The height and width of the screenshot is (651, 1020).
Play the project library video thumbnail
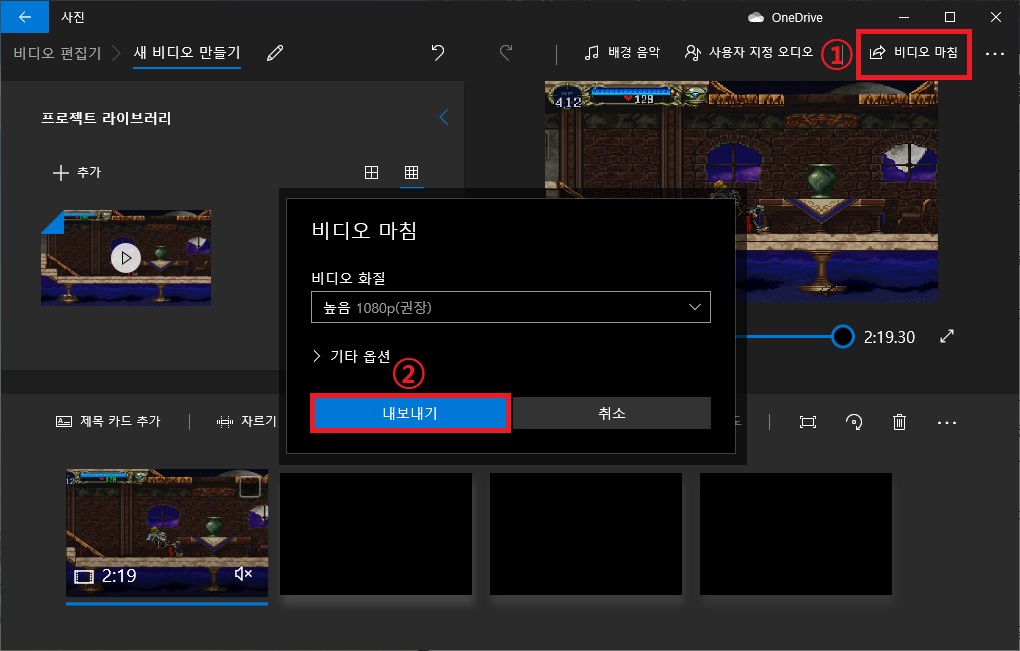click(126, 258)
